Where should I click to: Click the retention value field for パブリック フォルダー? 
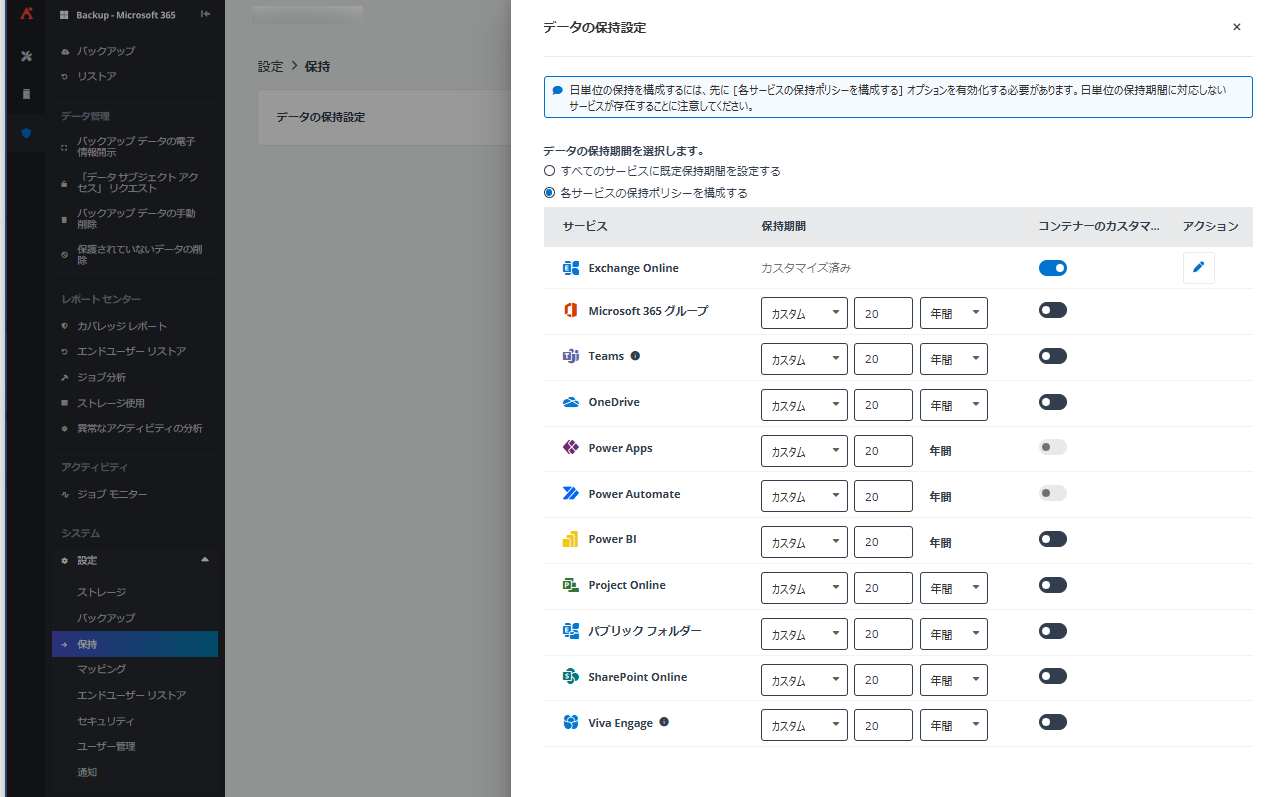[x=883, y=634]
